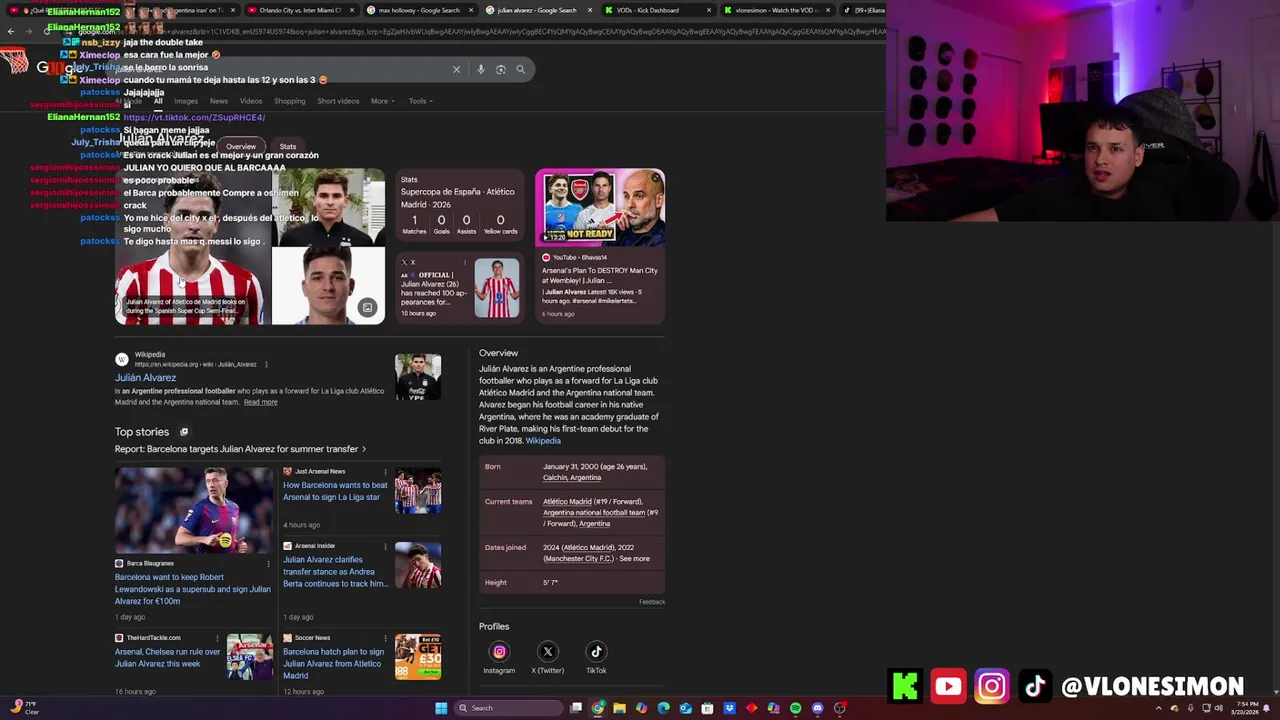
Task: Open the Lewandowski Barcelona story thumbnail
Action: (193, 510)
